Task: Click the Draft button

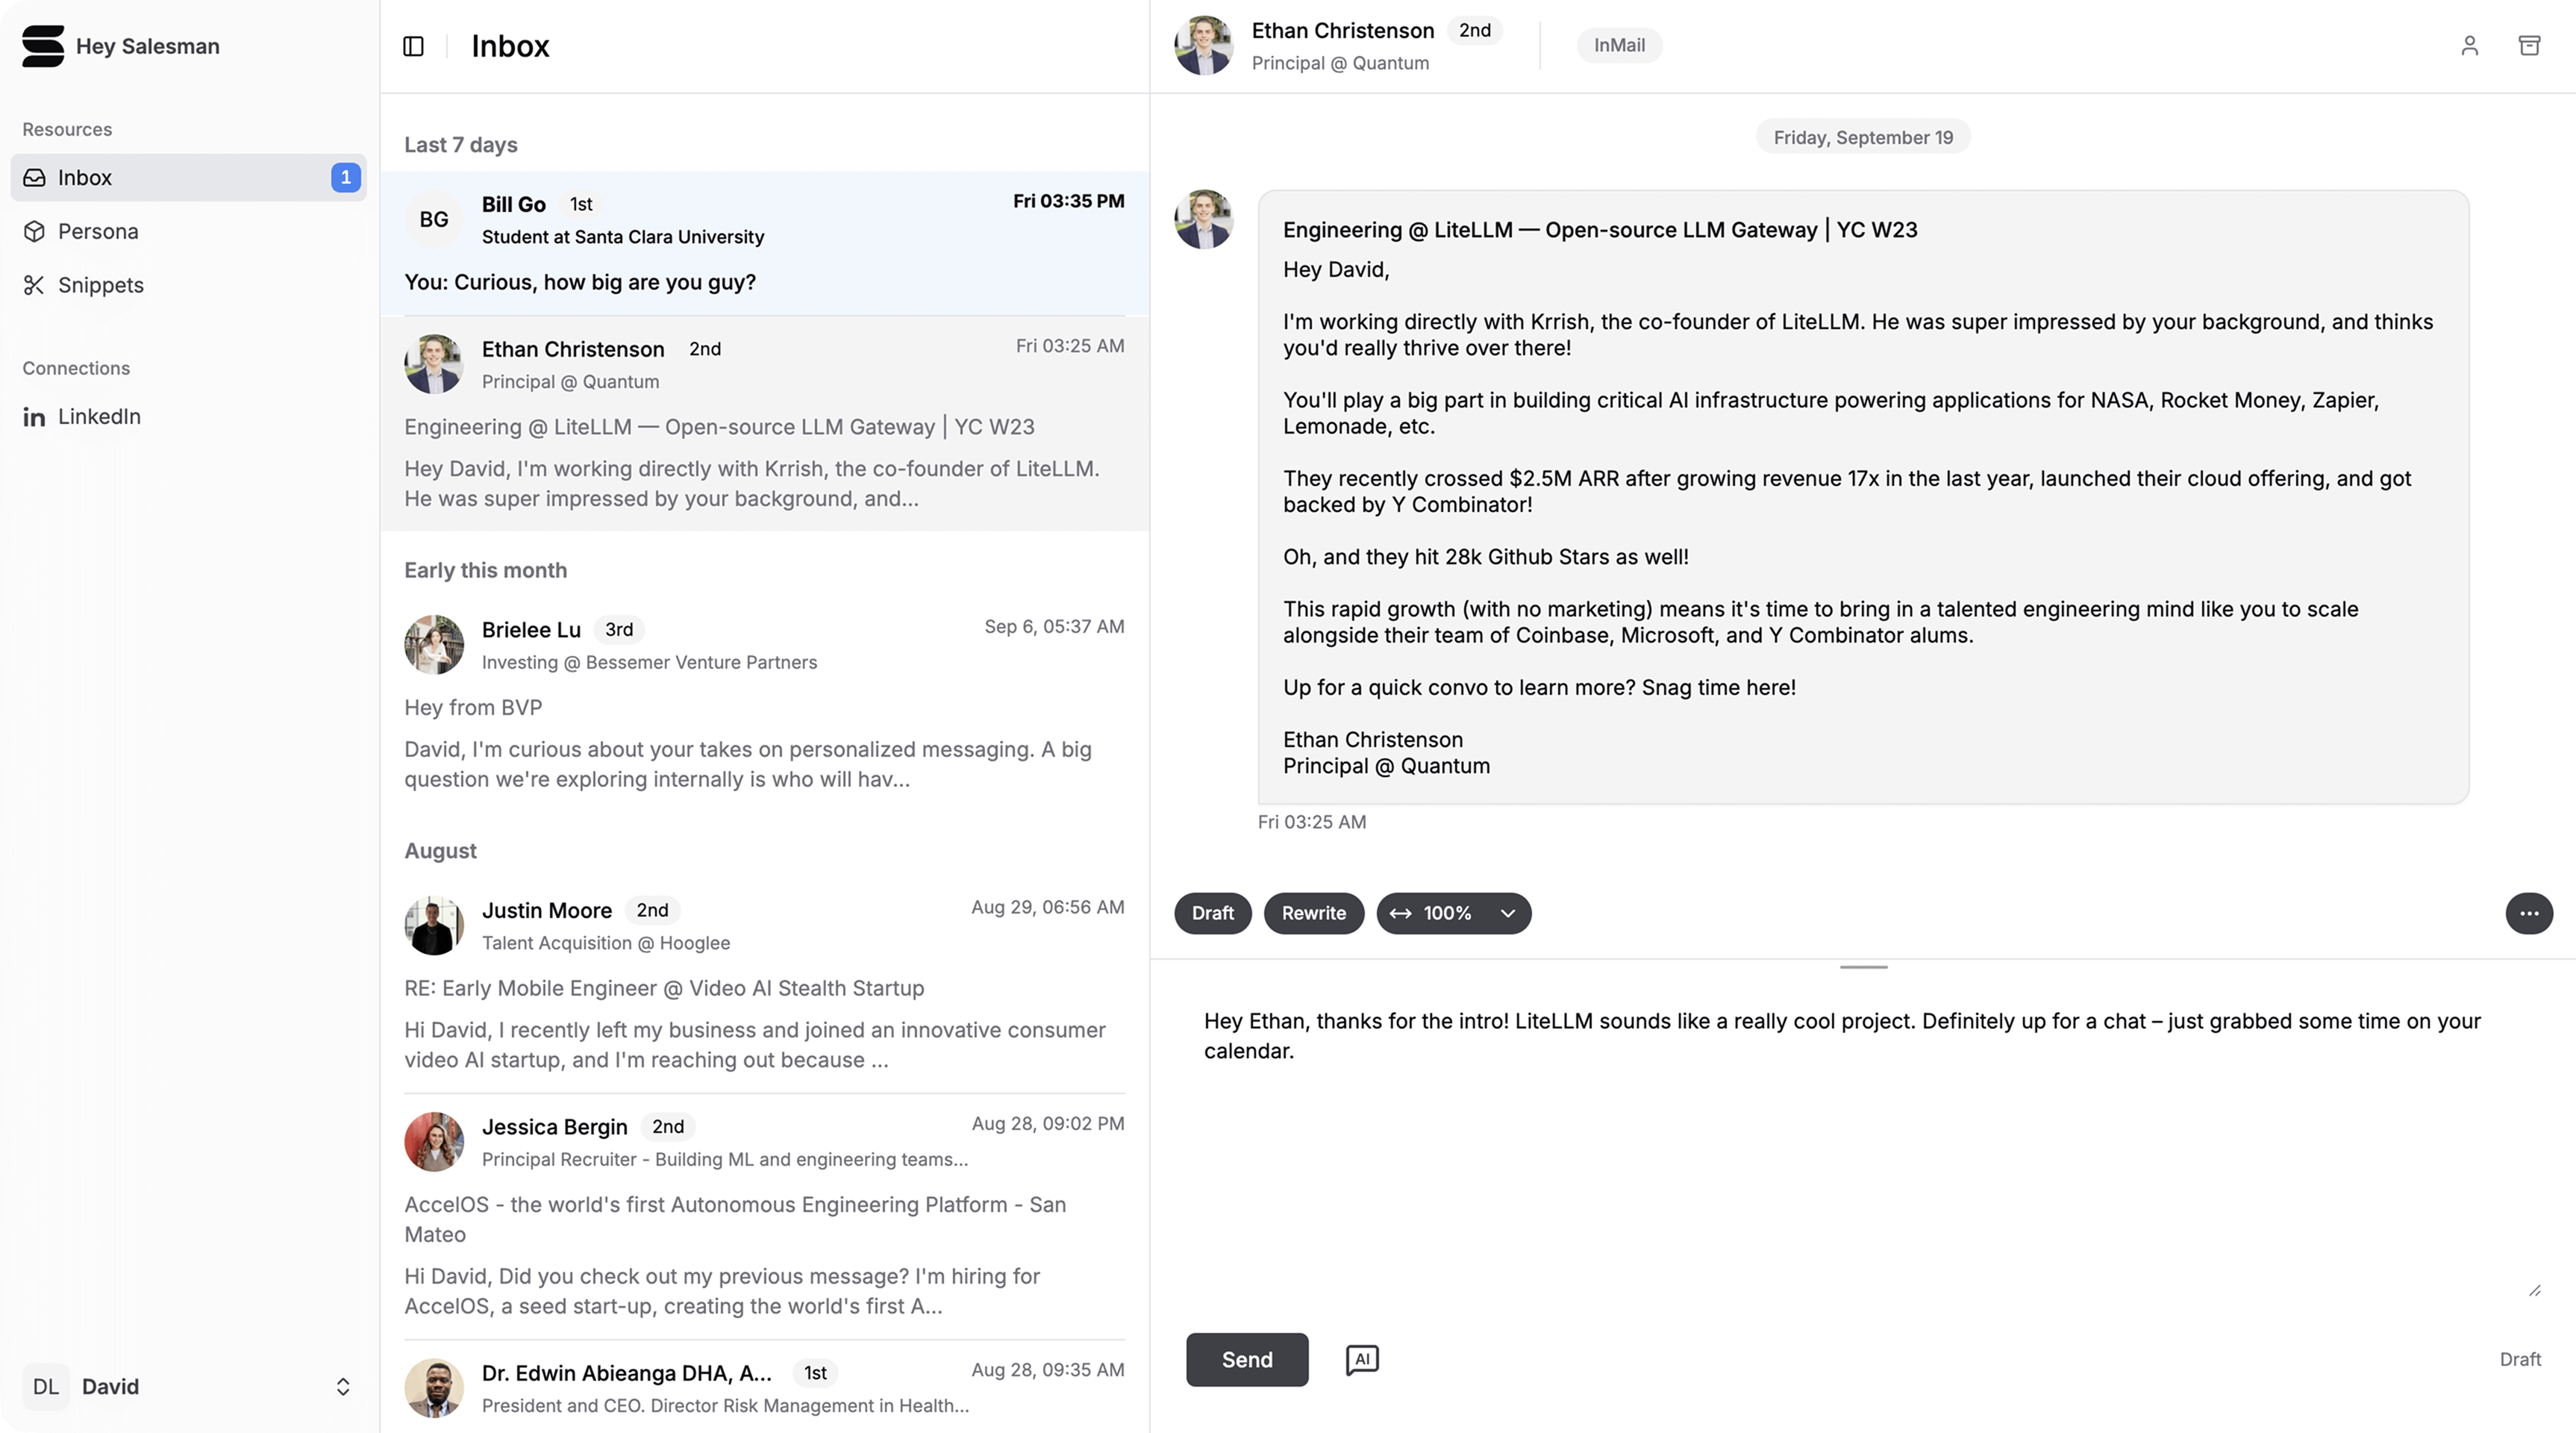Action: [1212, 913]
